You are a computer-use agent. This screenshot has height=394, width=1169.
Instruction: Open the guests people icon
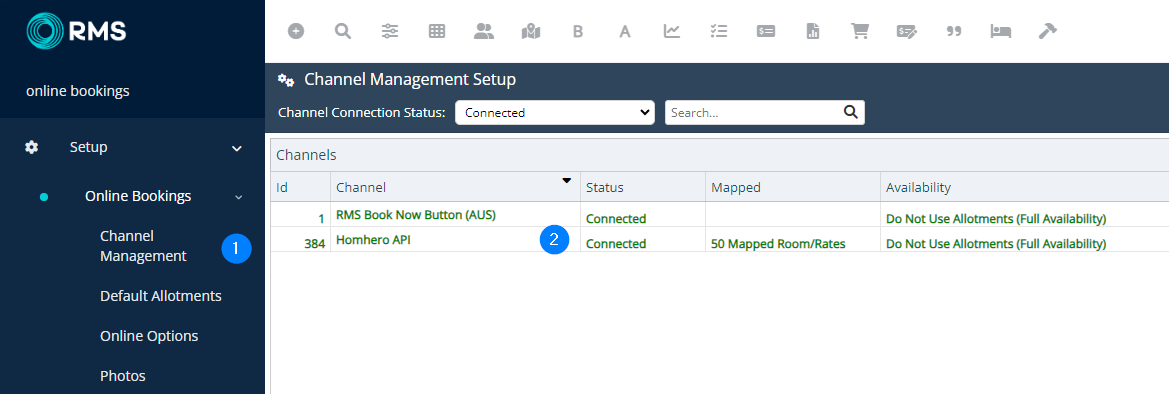coord(484,31)
